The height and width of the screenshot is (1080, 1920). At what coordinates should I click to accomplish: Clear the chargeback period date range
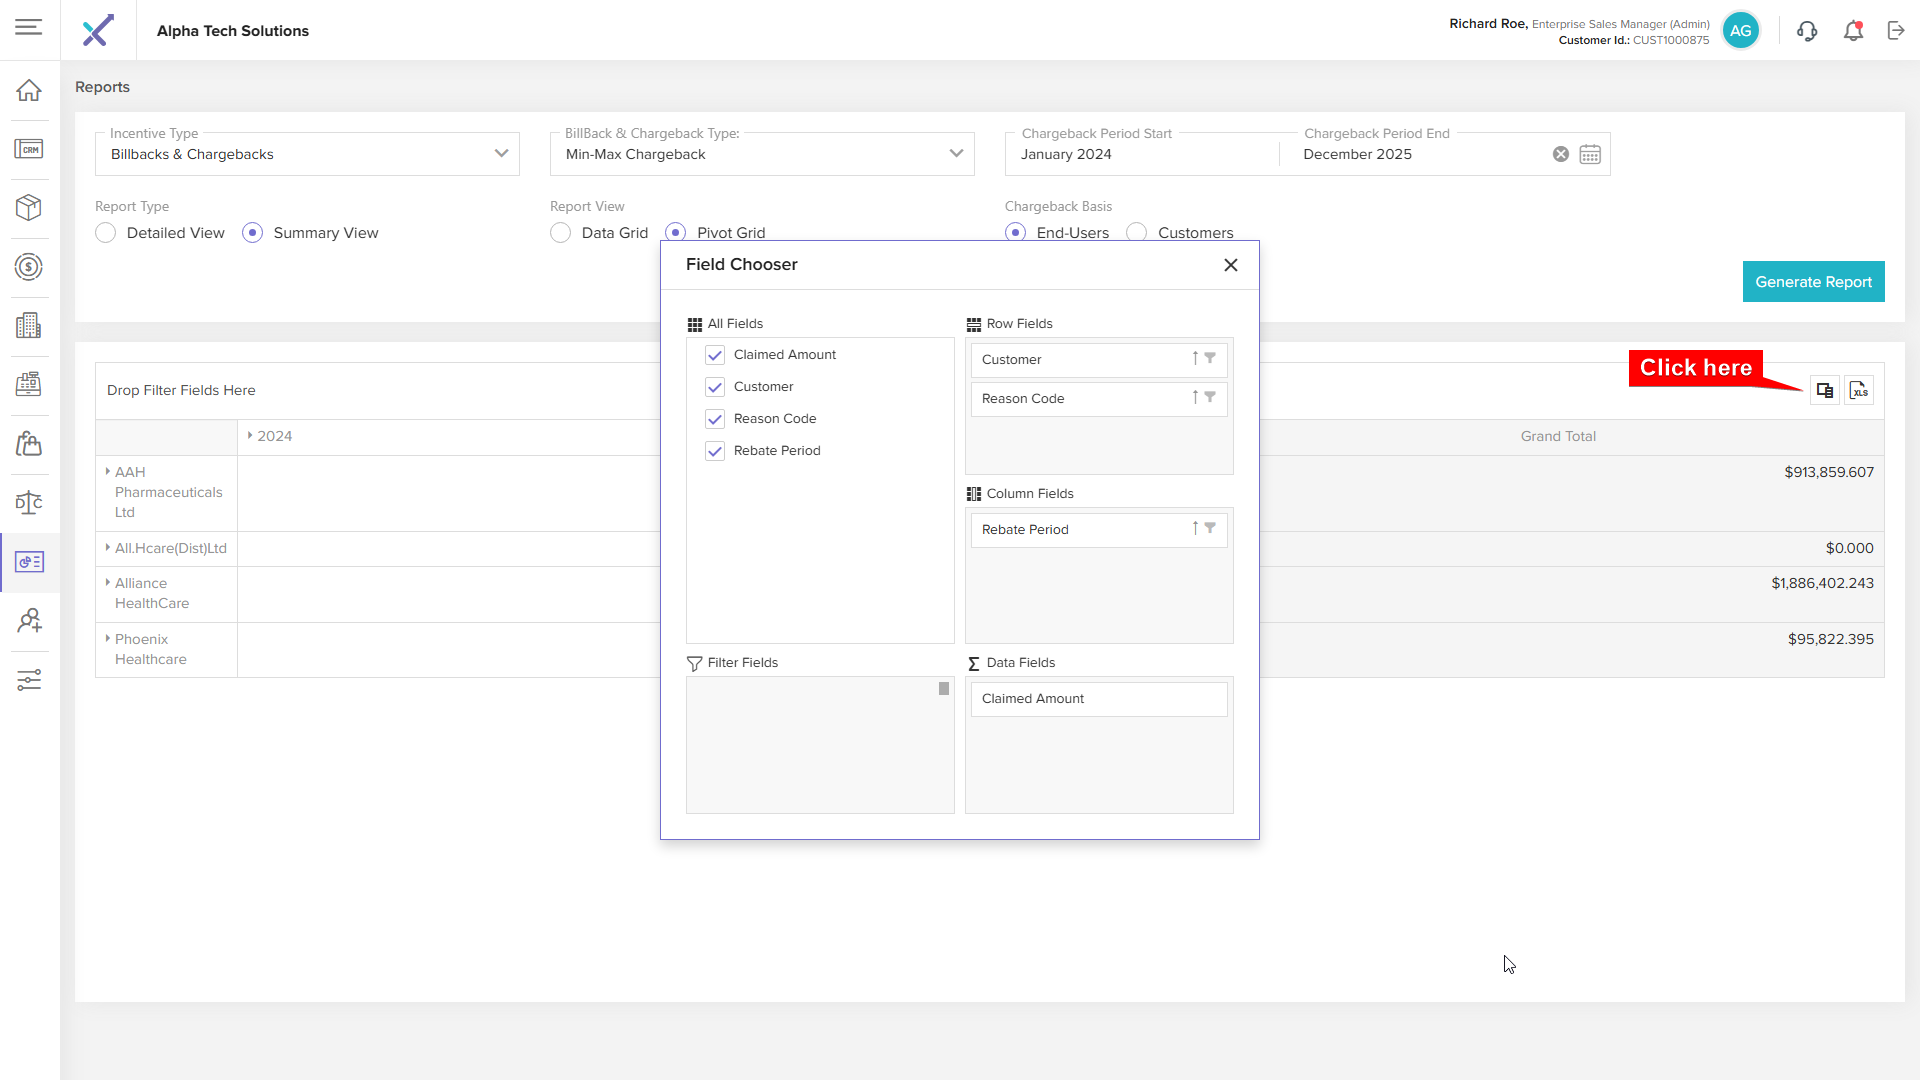coord(1560,154)
